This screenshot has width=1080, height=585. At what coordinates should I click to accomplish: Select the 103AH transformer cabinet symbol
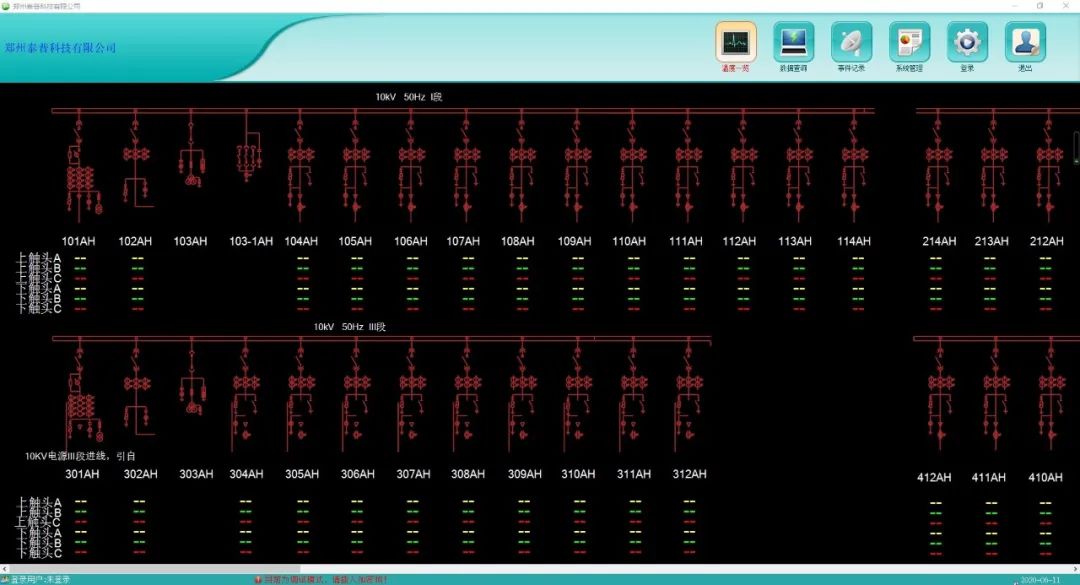191,162
